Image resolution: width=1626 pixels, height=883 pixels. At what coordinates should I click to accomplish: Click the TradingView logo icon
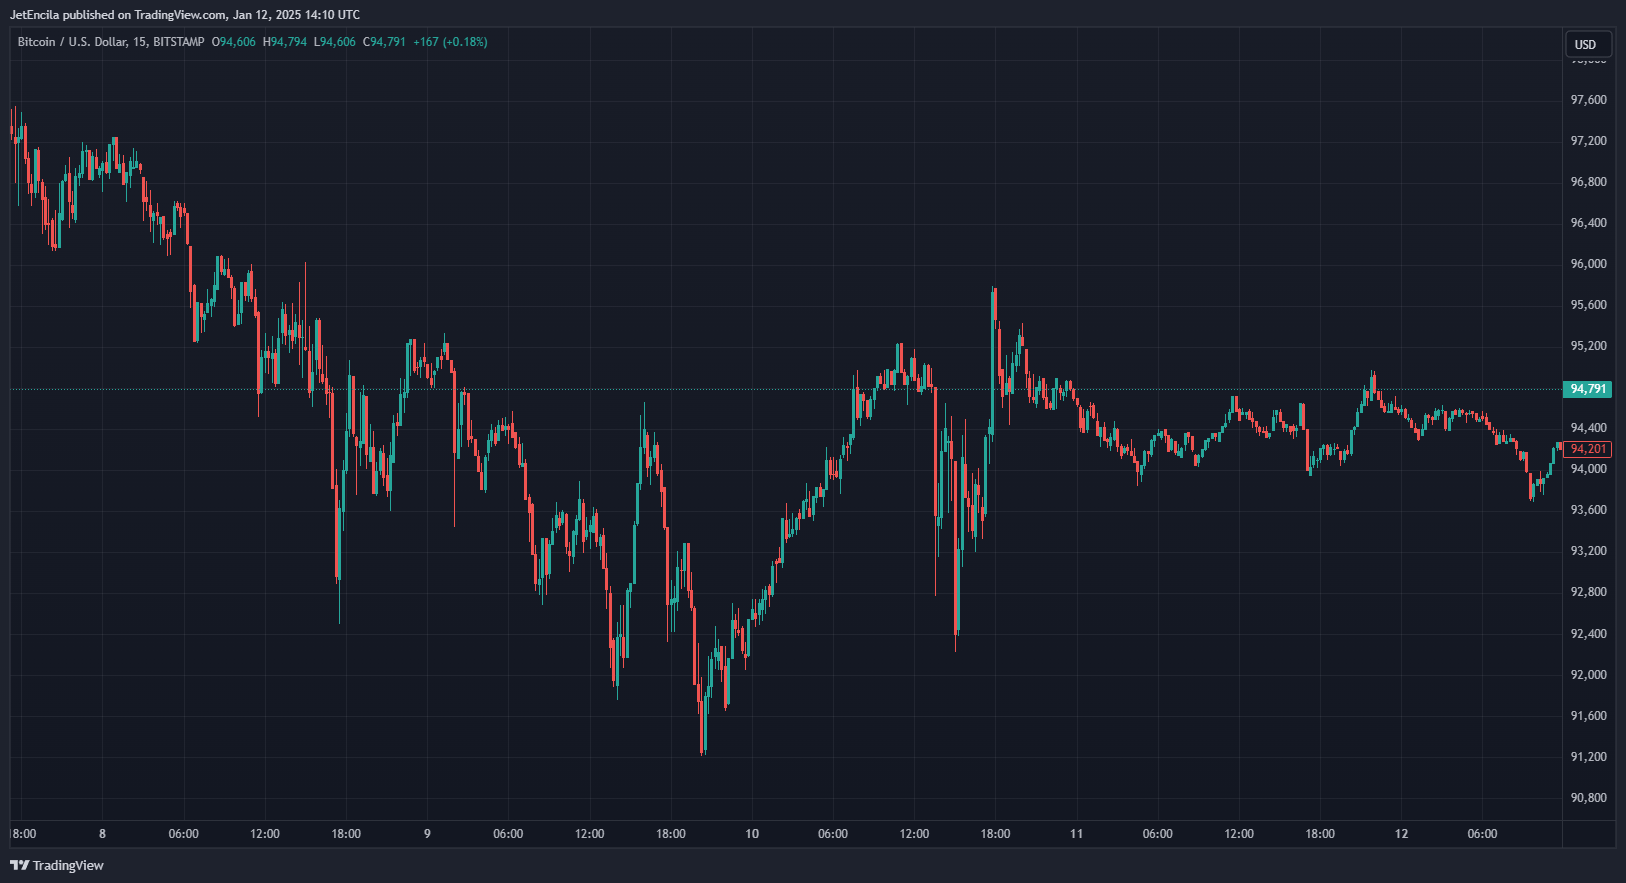(x=19, y=865)
